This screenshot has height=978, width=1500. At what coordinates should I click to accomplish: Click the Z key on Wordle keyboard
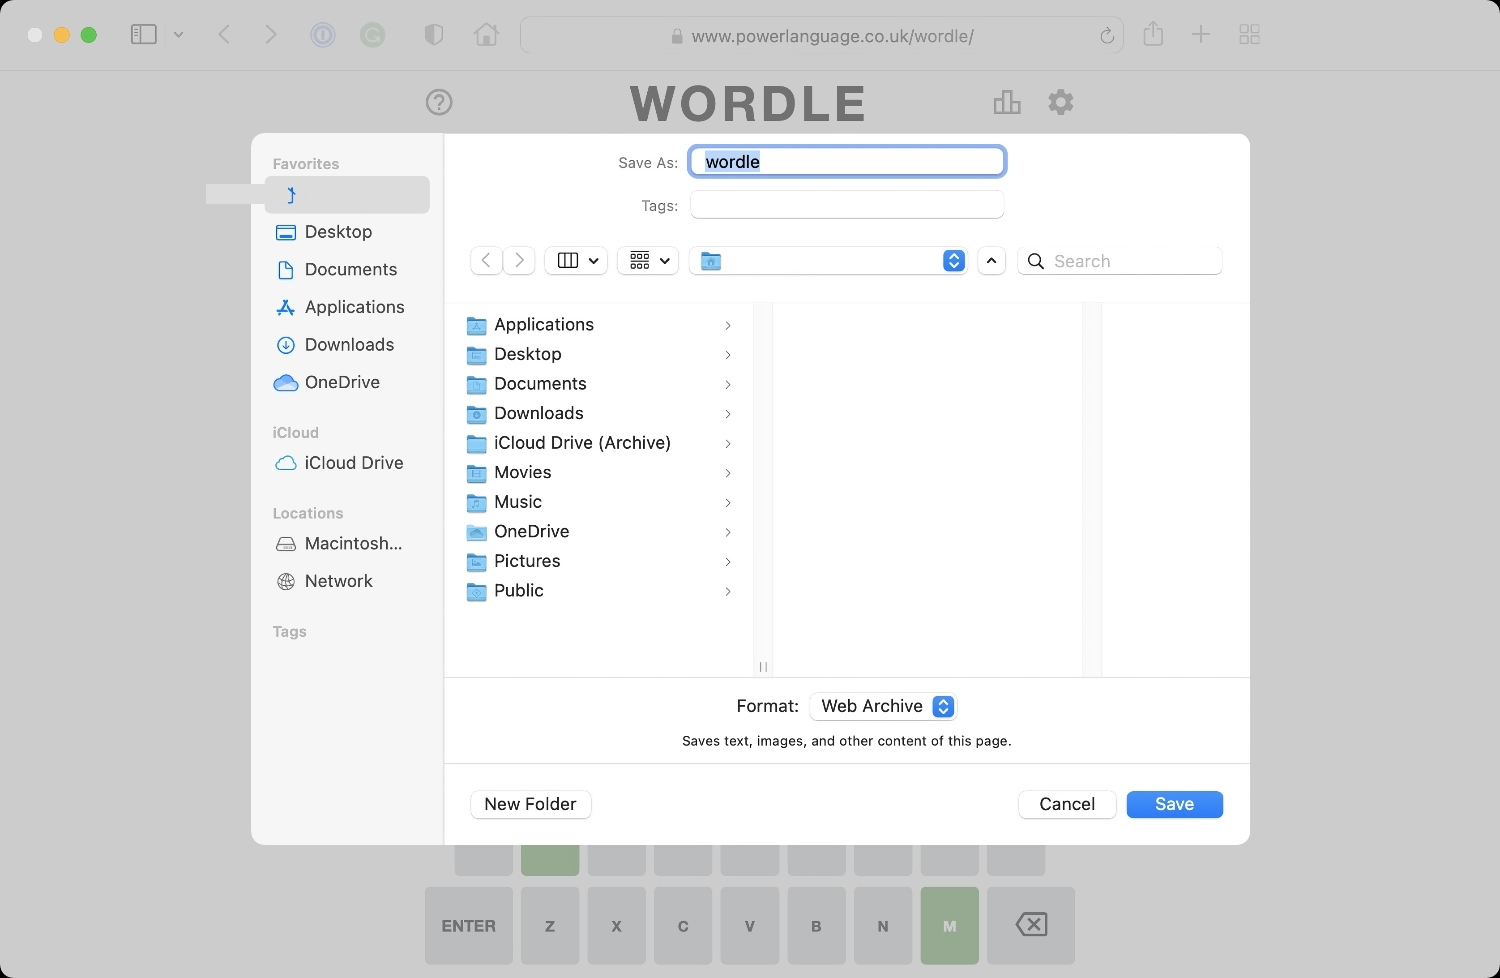coord(550,926)
